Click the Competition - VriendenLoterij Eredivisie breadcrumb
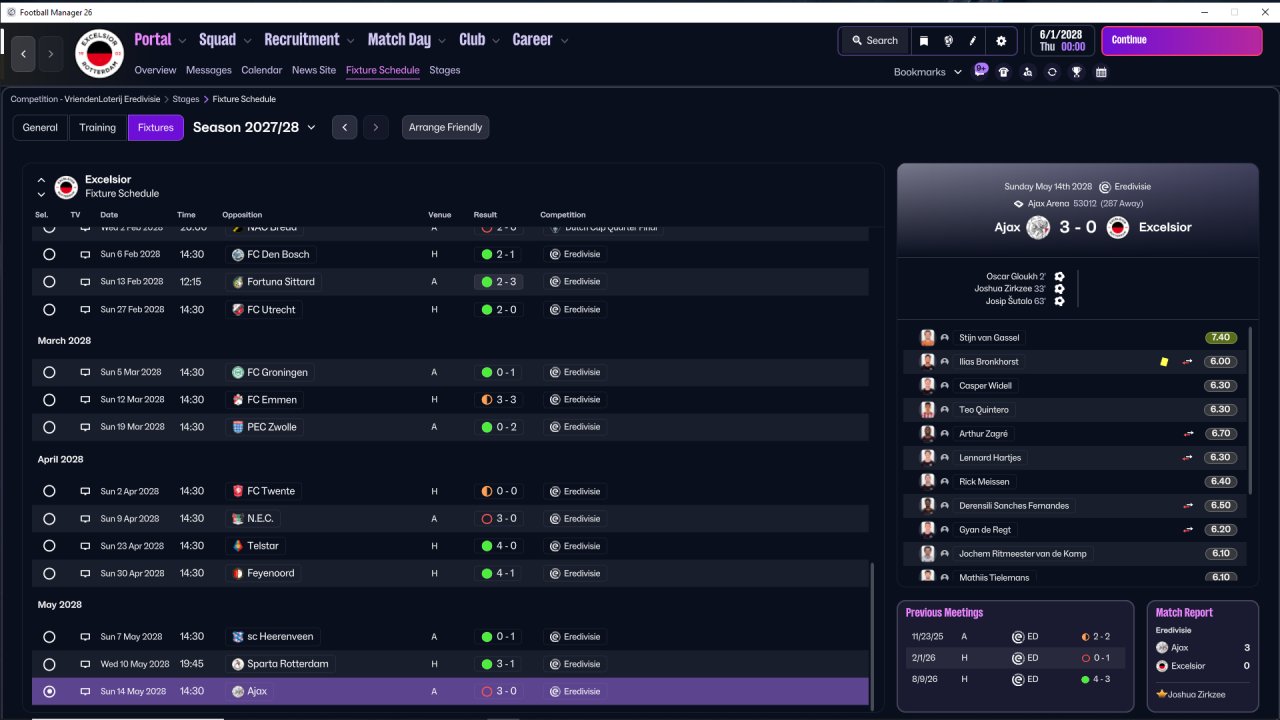The height and width of the screenshot is (720, 1280). tap(85, 99)
